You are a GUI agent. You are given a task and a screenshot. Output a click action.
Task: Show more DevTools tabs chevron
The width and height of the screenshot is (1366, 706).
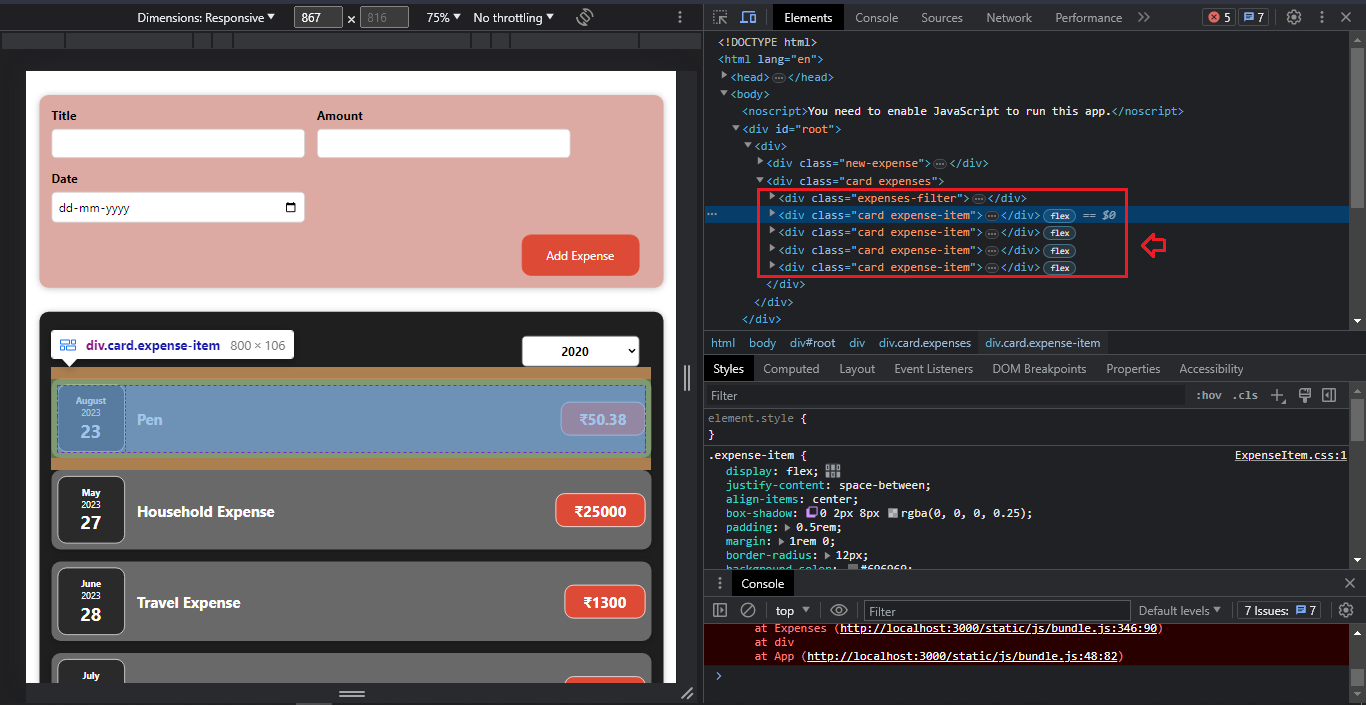coord(1144,17)
